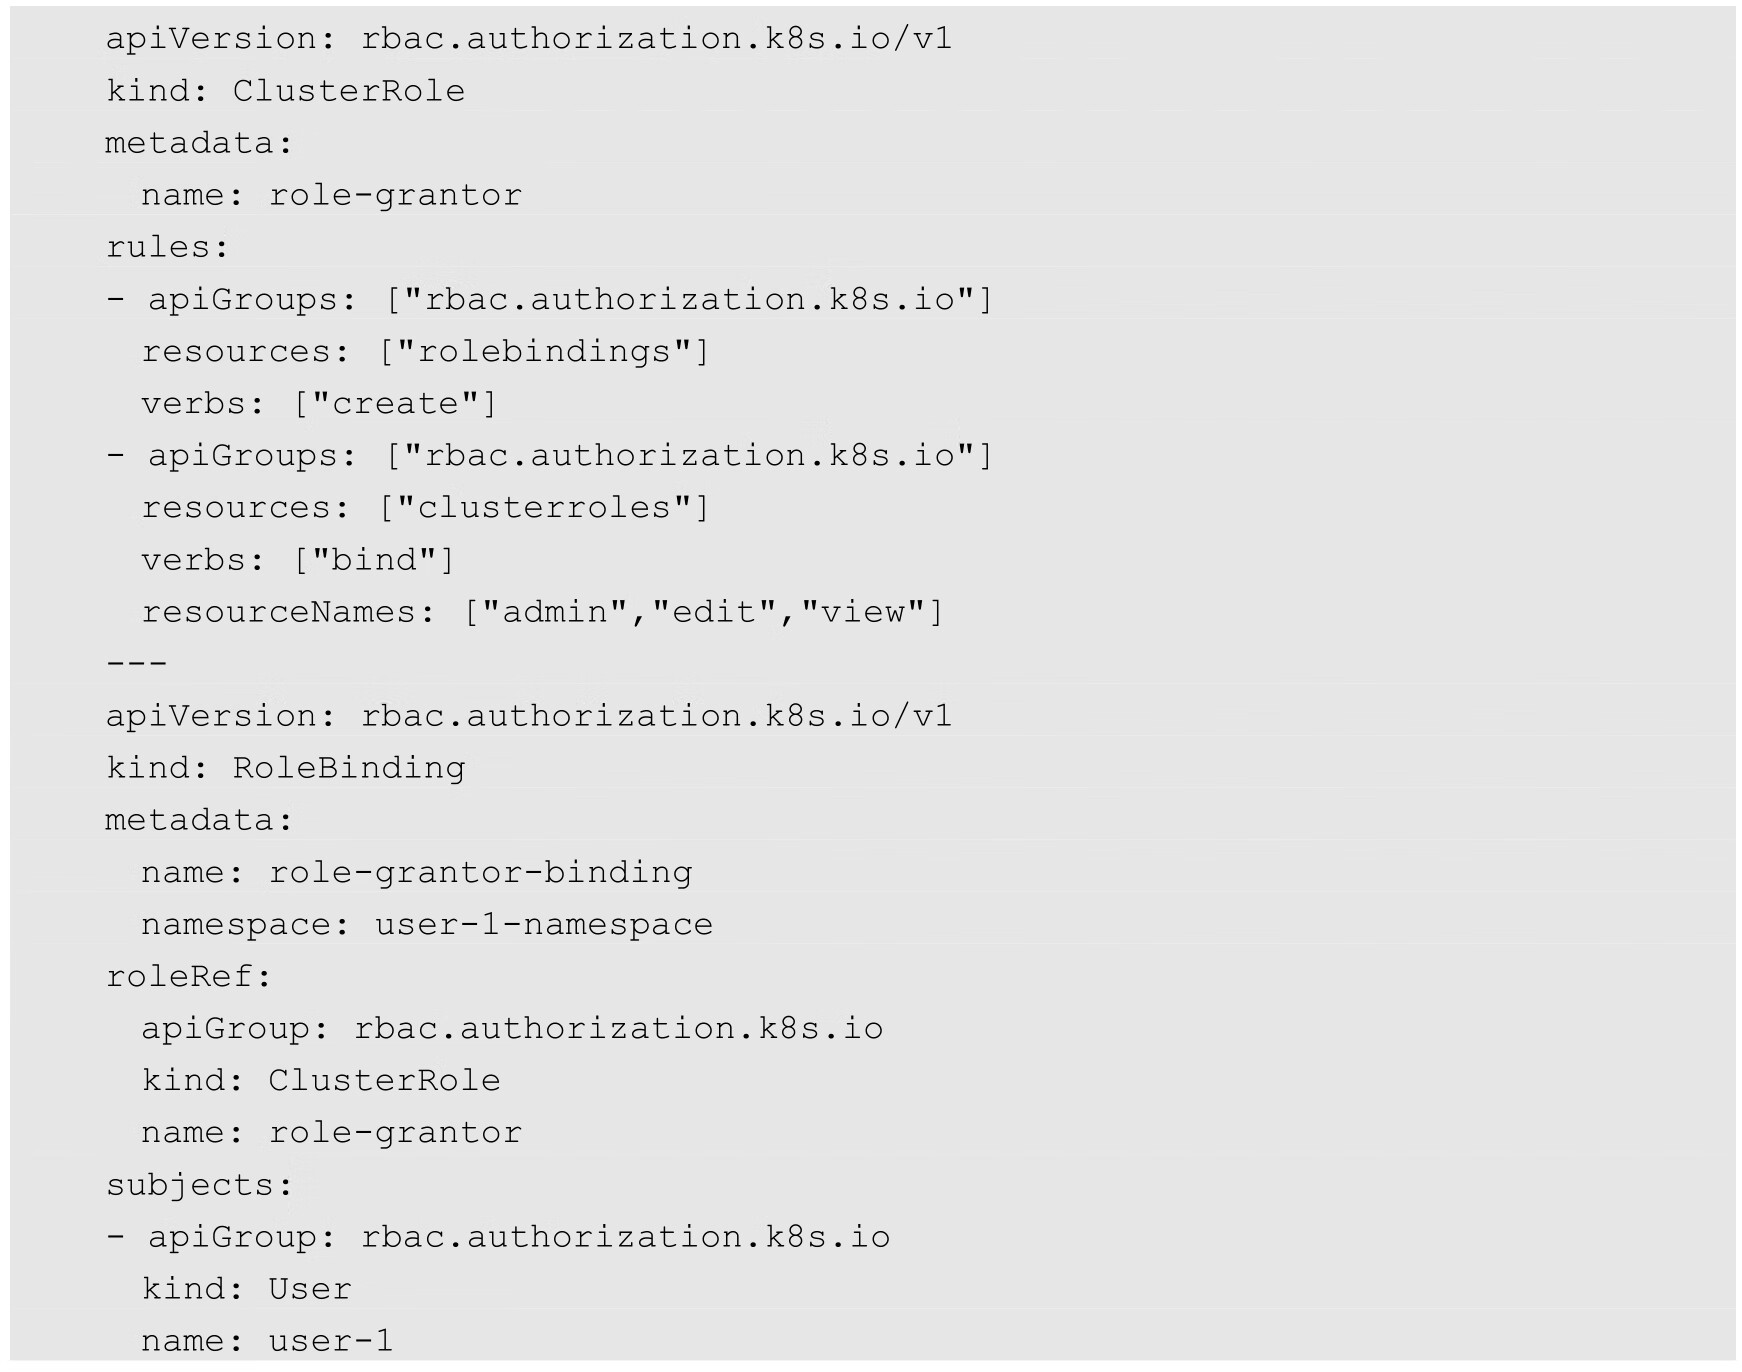1742x1372 pixels.
Task: Click the "clusterroles" resources value
Action: click(544, 508)
